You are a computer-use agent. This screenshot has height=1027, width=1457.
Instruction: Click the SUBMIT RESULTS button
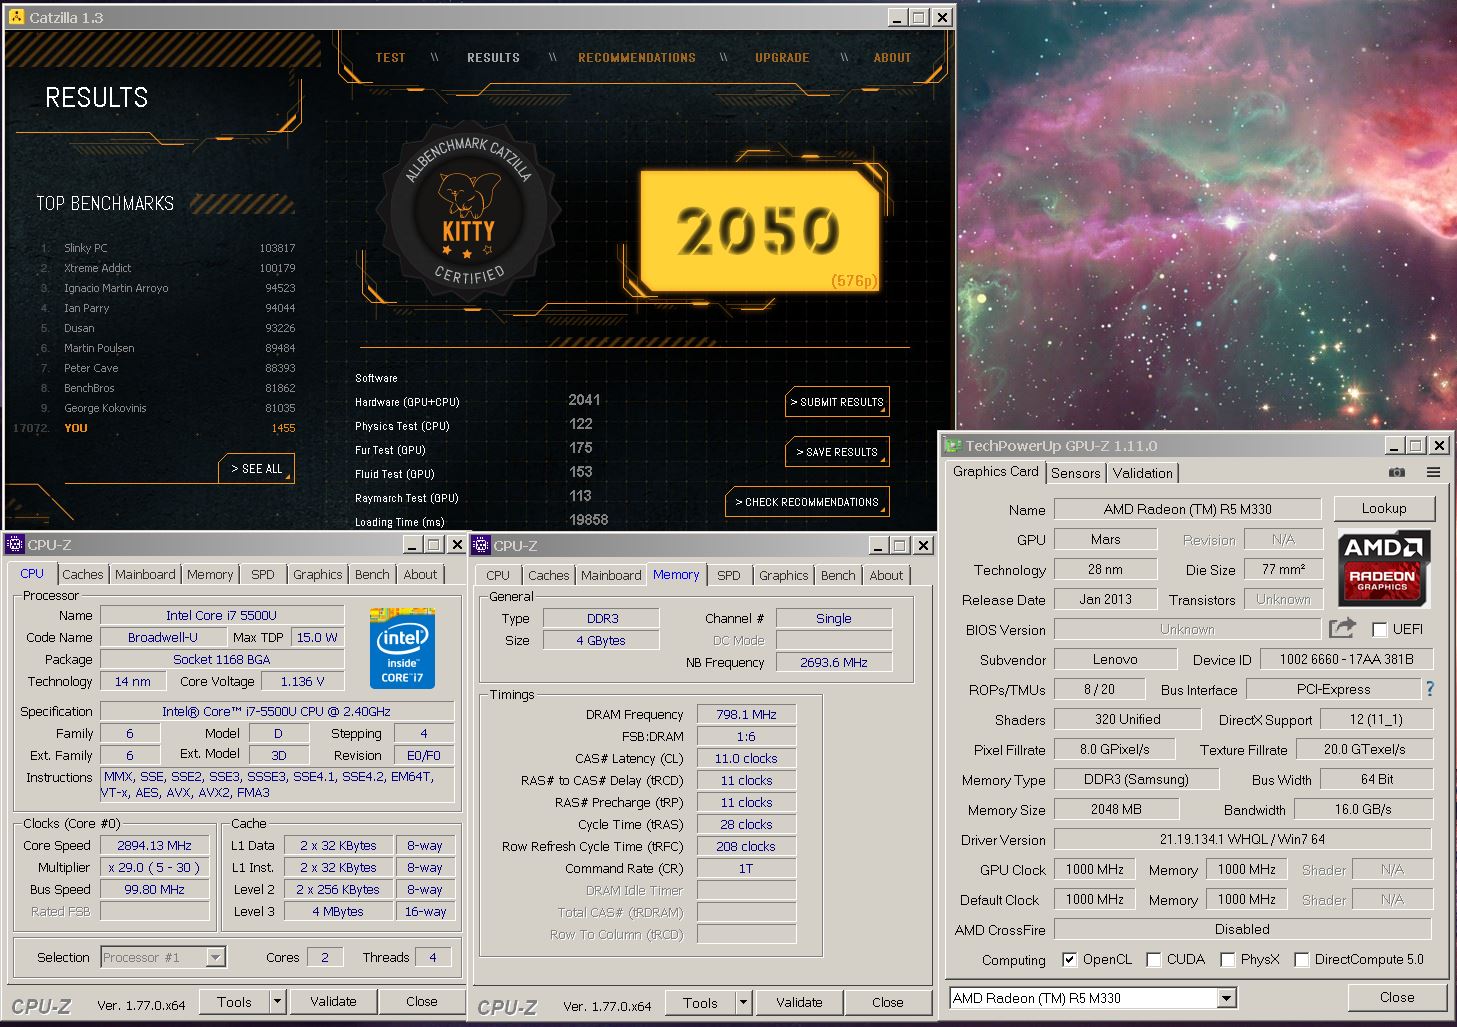(x=837, y=402)
